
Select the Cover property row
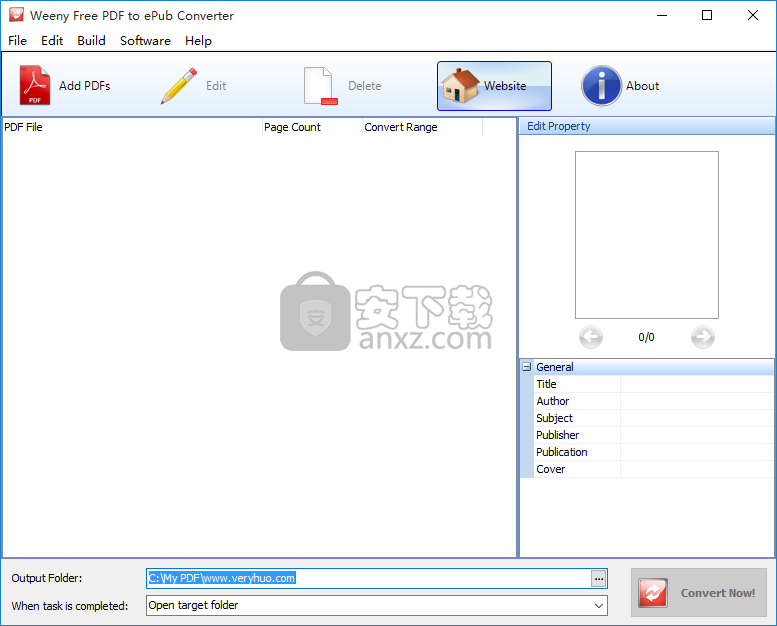pos(654,469)
